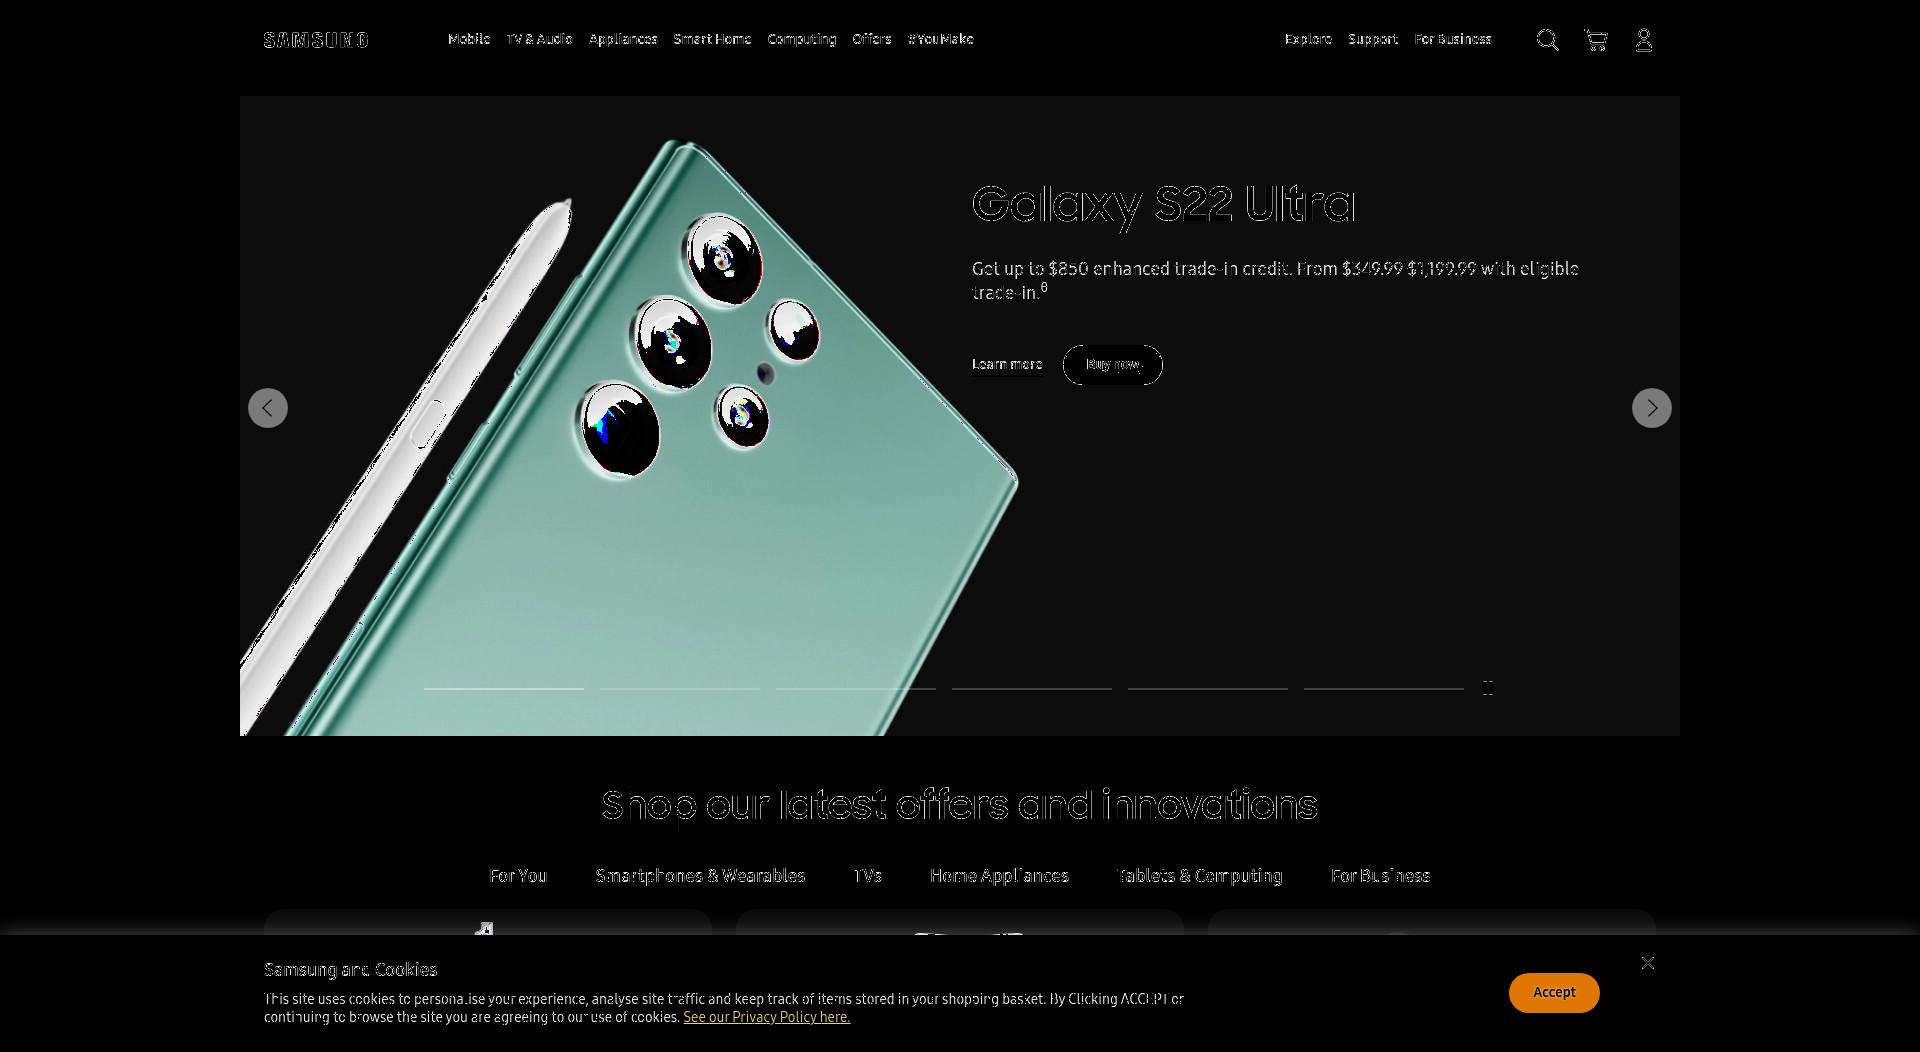Go to previous carousel slide arrow
This screenshot has height=1052, width=1920.
click(x=268, y=408)
